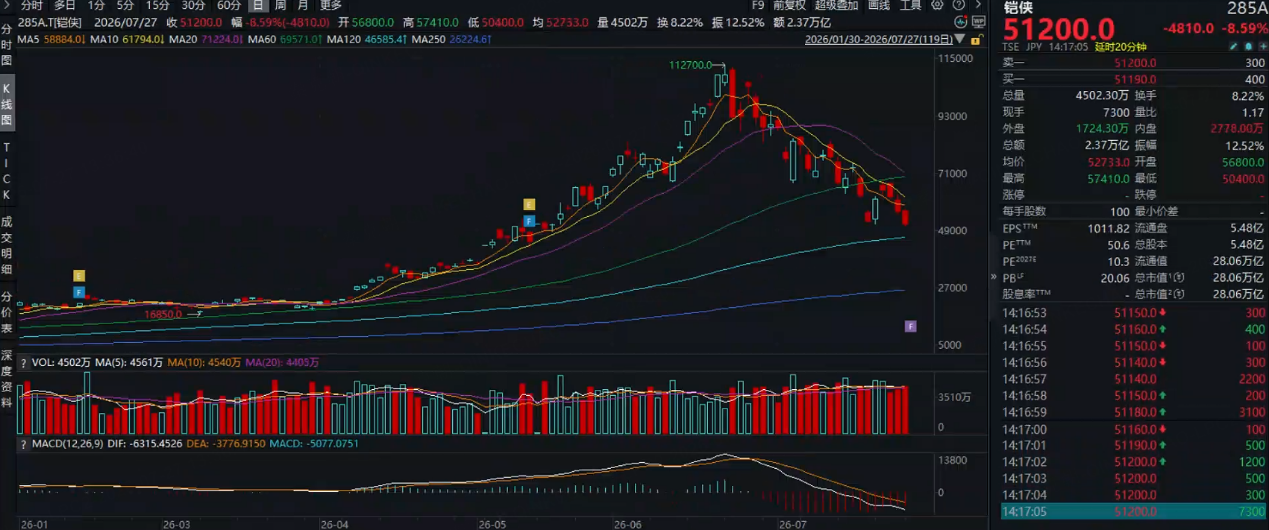Select the 1分 interval tab
This screenshot has width=1269, height=530.
pyautogui.click(x=97, y=5)
